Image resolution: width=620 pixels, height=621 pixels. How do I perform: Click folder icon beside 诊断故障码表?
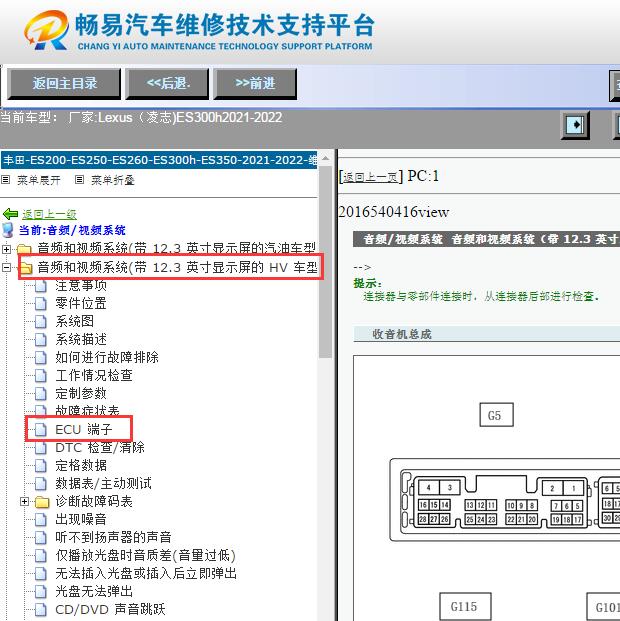point(42,502)
